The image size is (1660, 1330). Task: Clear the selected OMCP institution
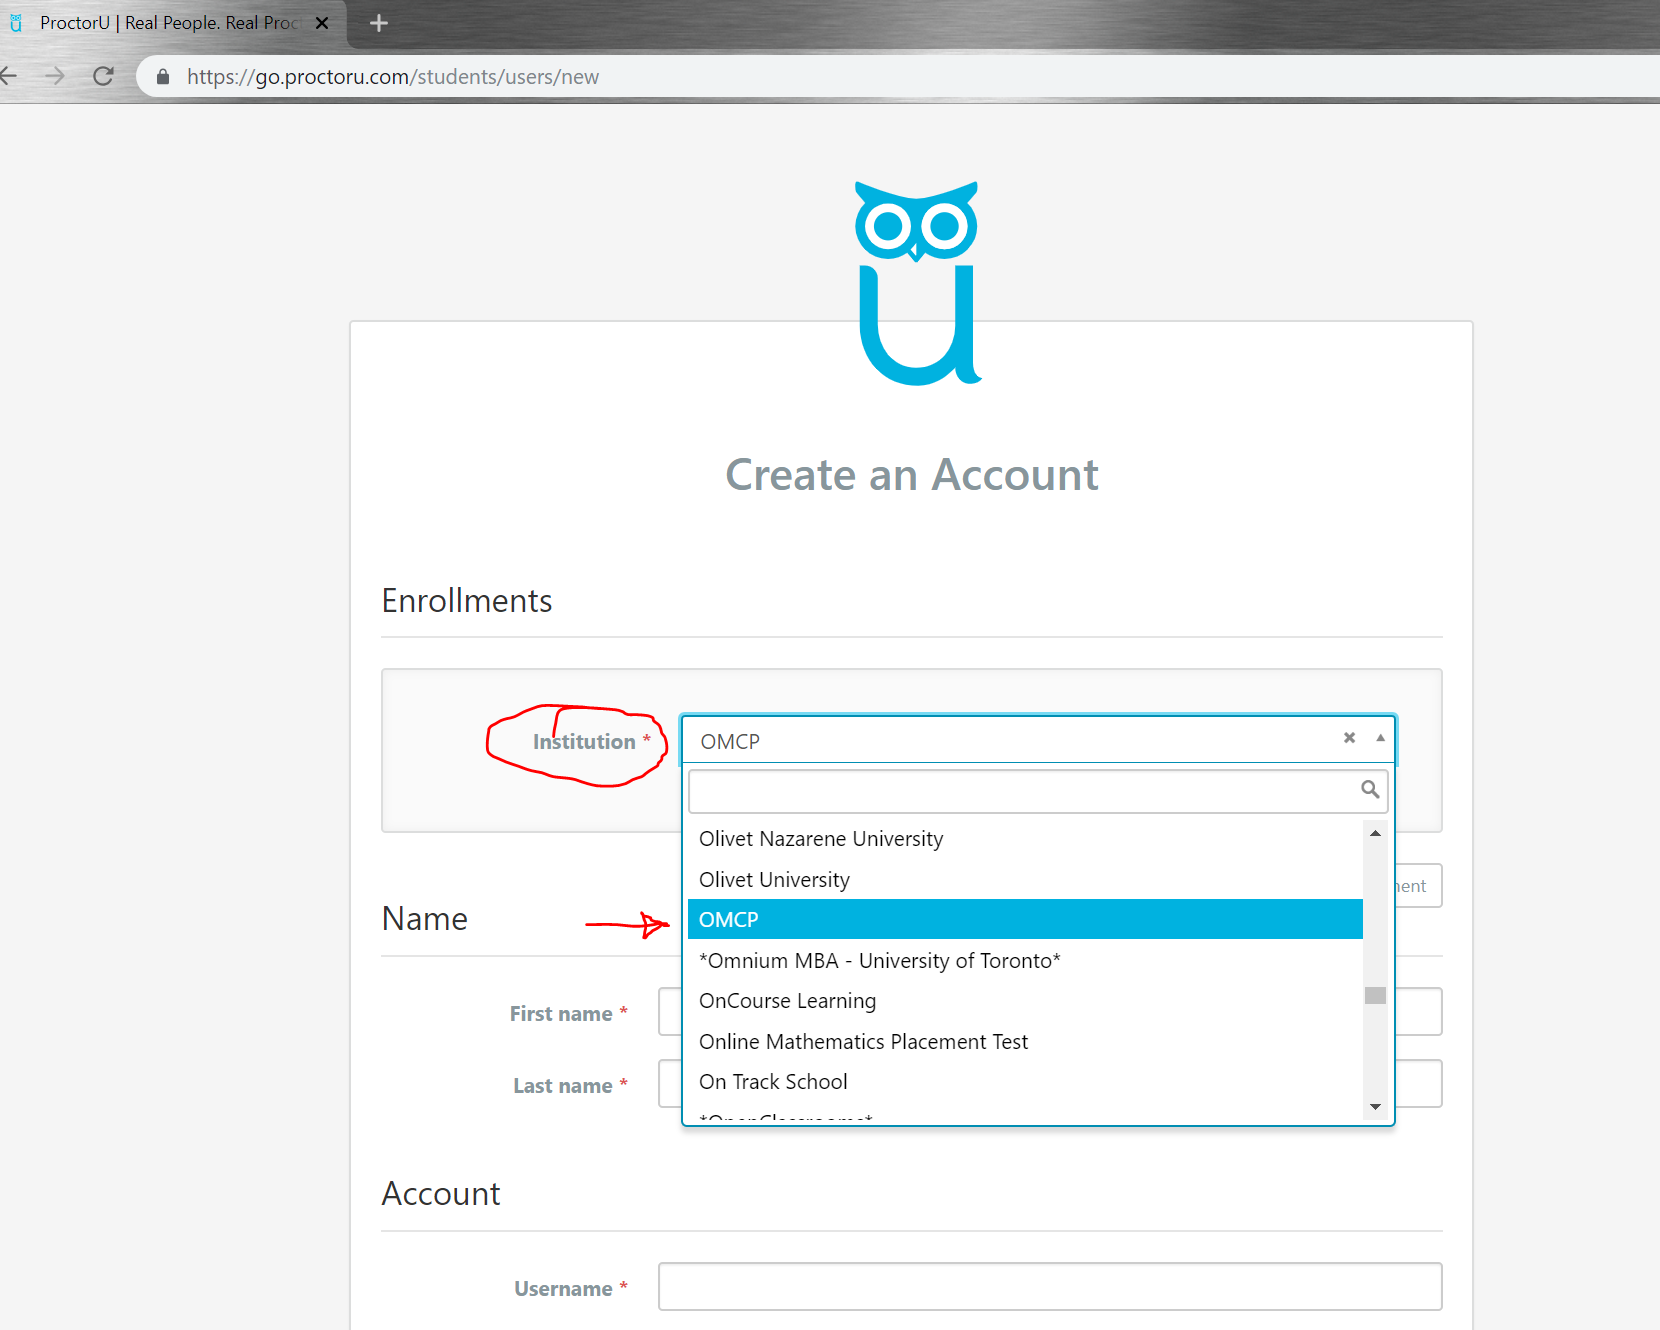[1349, 738]
